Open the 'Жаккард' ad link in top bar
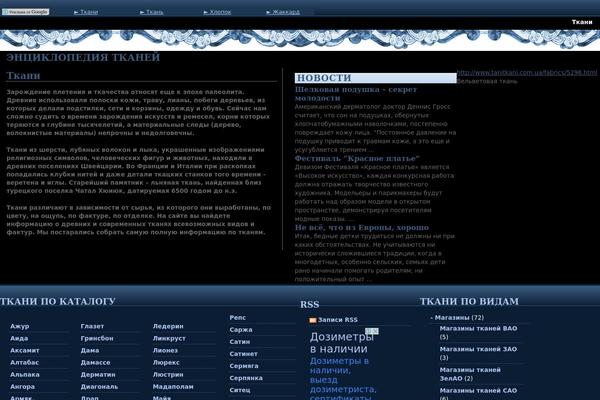Viewport: 600px width, 400px height. tap(283, 12)
